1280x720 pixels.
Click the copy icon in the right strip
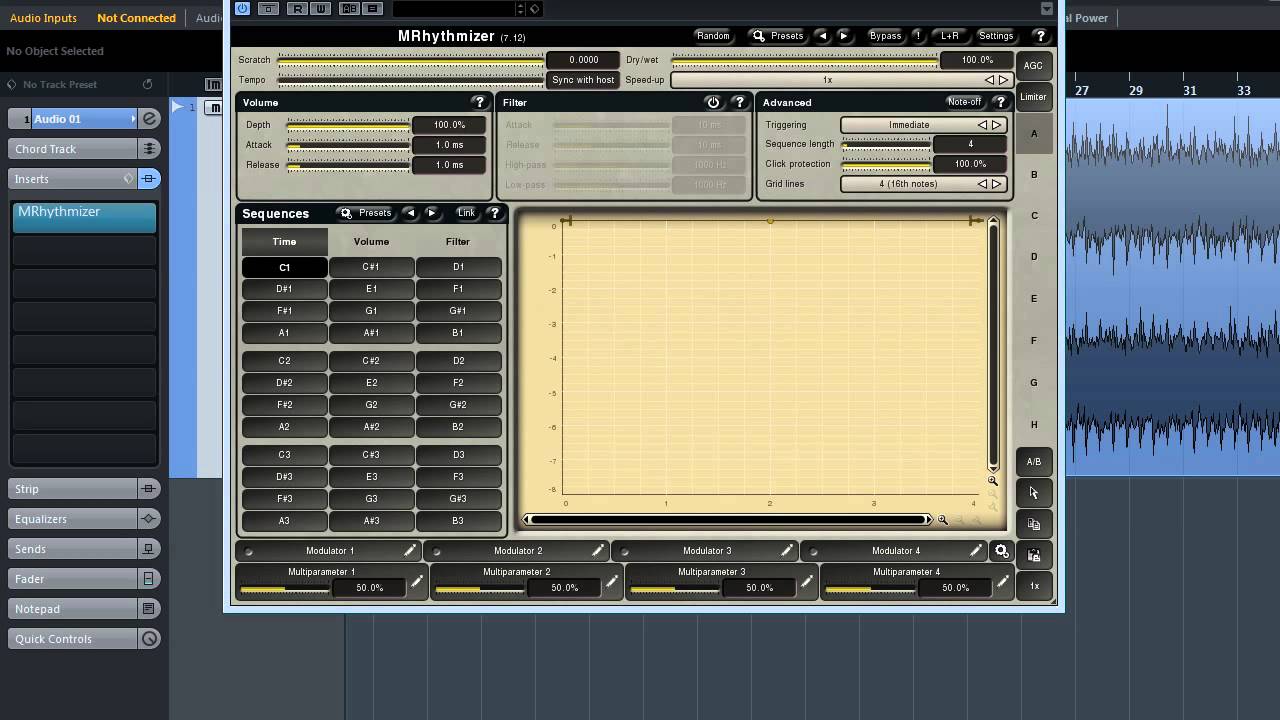click(x=1034, y=524)
